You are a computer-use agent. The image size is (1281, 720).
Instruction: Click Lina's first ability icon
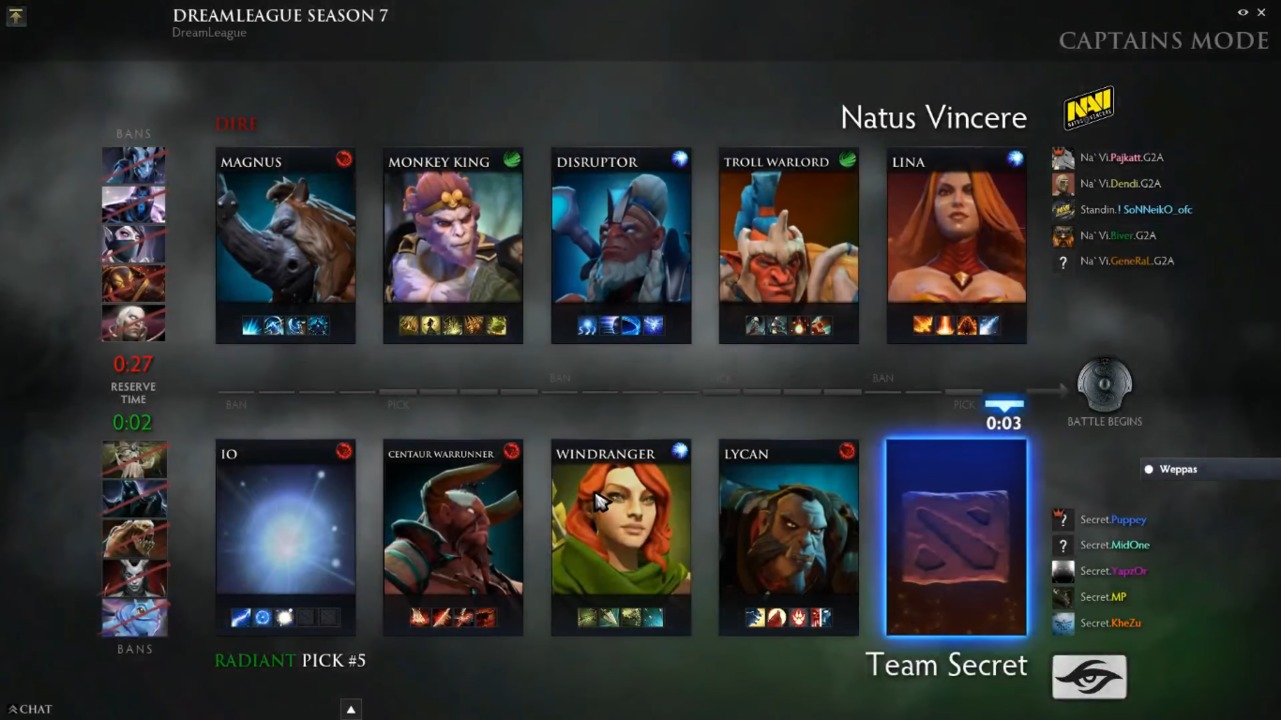click(x=923, y=325)
